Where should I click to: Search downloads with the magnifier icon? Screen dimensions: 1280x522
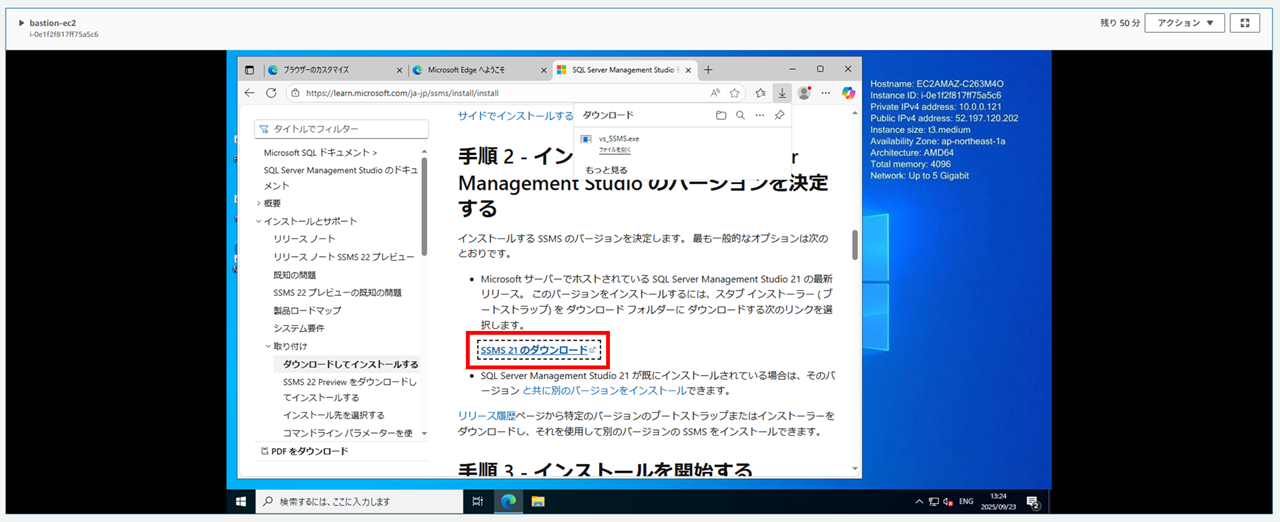point(740,115)
